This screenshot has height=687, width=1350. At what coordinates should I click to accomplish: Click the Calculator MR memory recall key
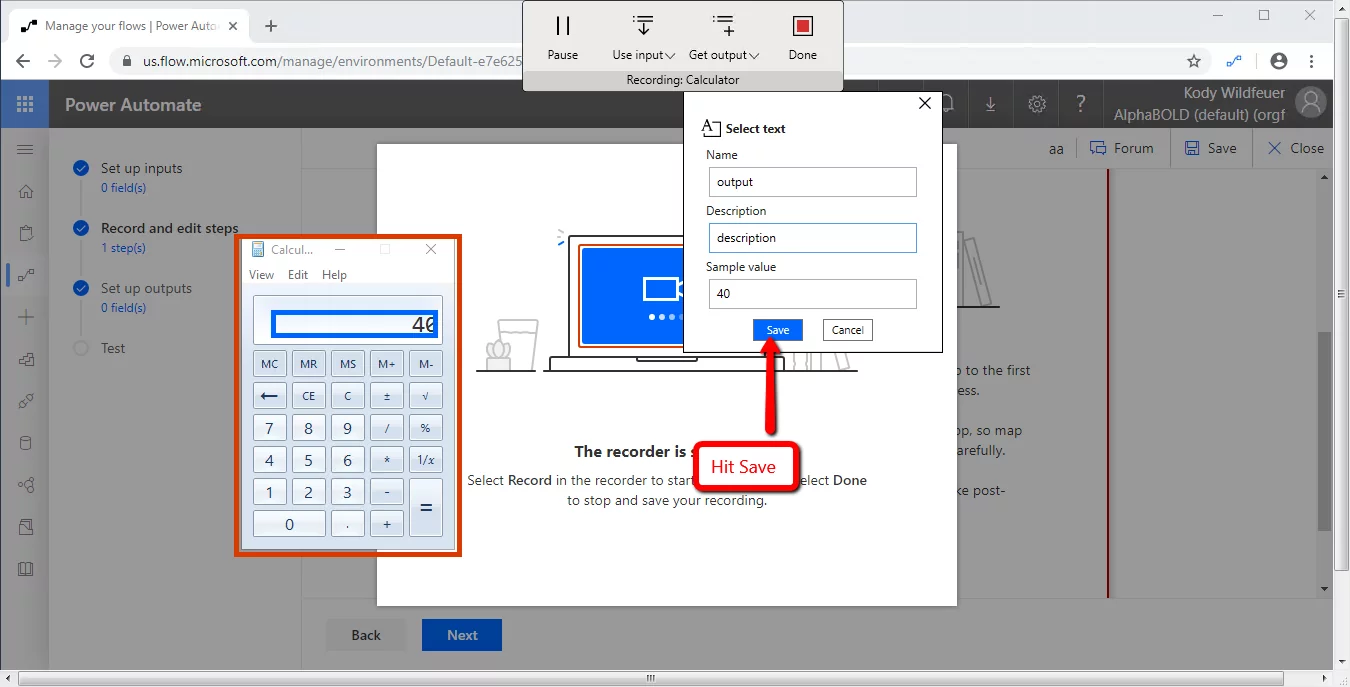click(x=309, y=364)
